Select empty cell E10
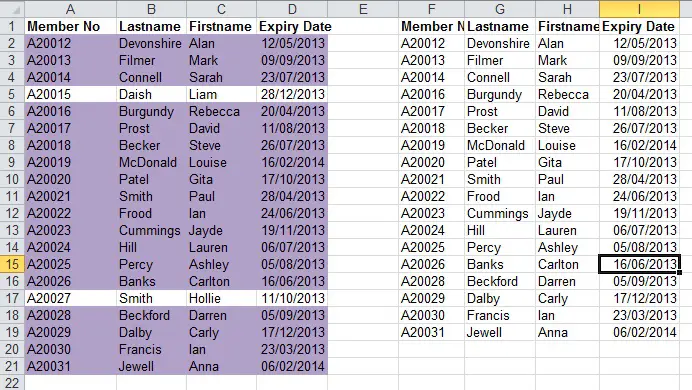692x390 pixels. (x=363, y=180)
